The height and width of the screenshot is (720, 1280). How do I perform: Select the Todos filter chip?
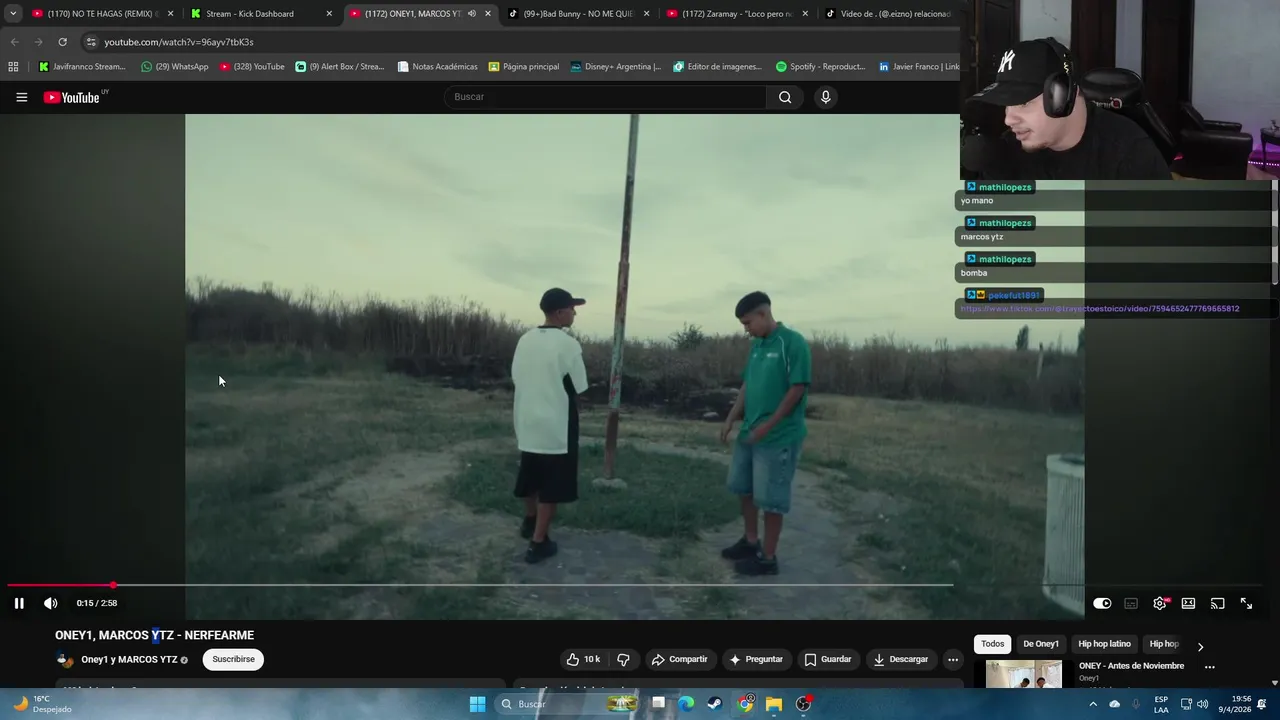992,644
